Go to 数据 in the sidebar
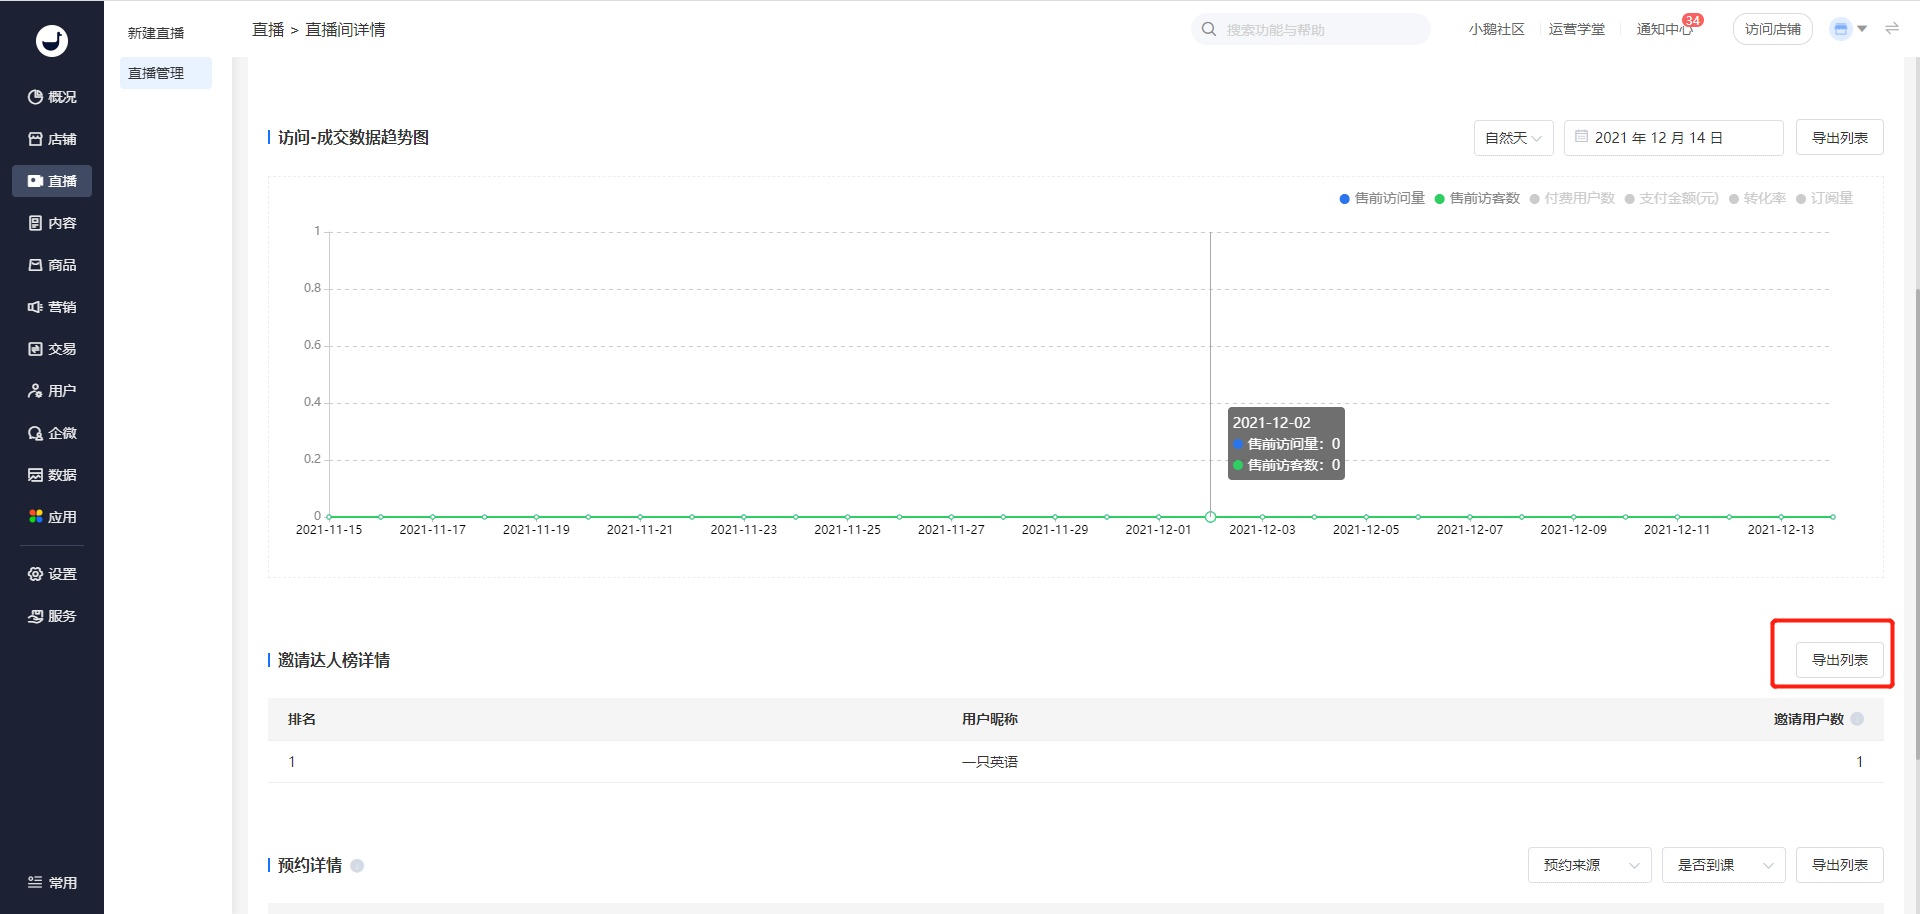The height and width of the screenshot is (914, 1920). click(x=52, y=475)
